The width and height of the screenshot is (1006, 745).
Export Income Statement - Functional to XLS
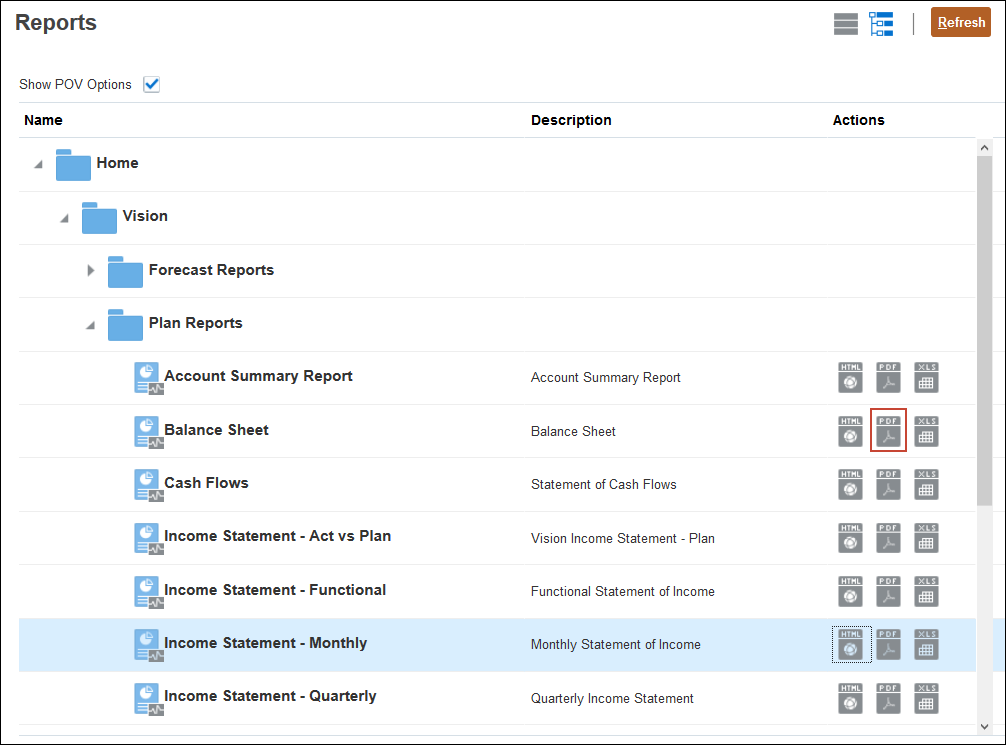tap(926, 592)
